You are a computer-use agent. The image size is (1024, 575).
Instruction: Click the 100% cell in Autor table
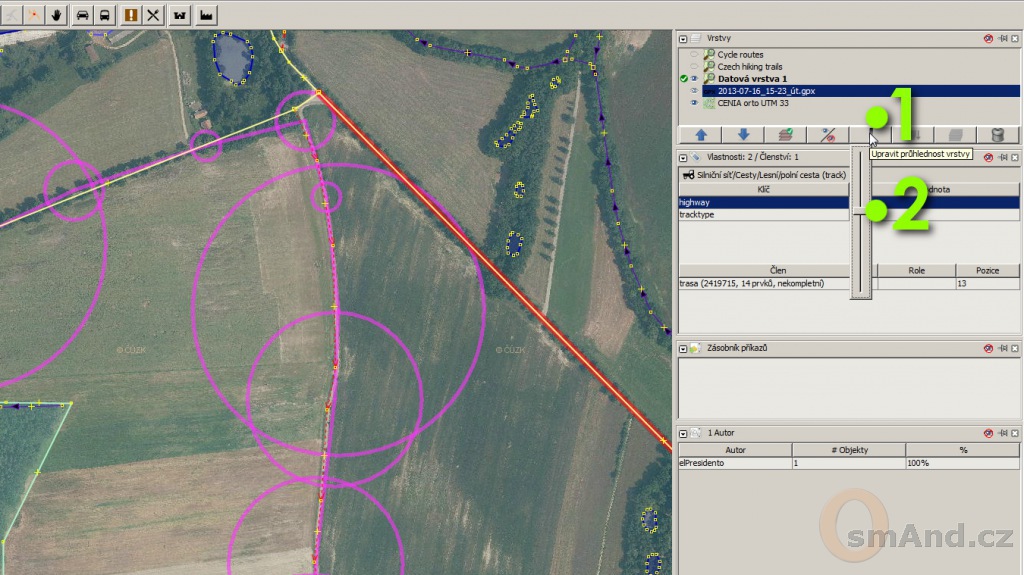(x=963, y=463)
